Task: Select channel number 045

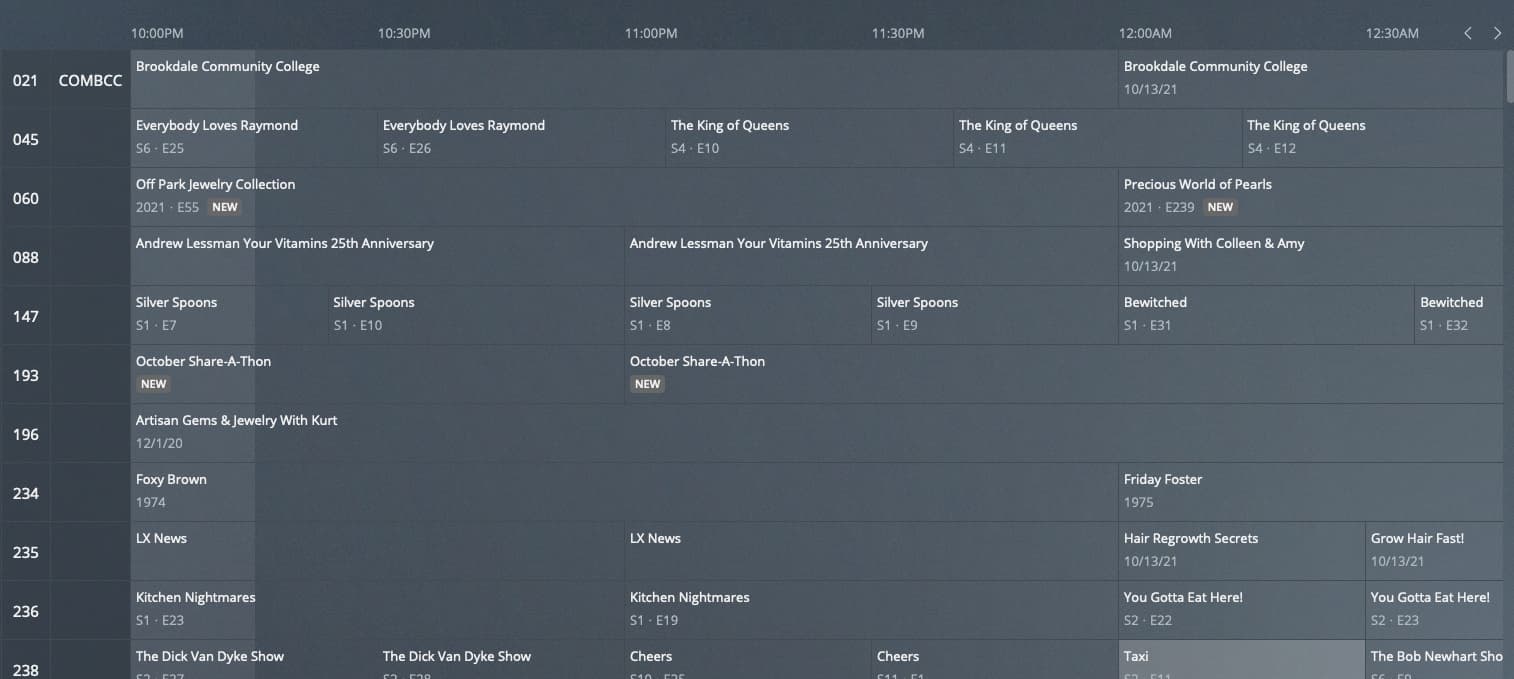Action: (25, 139)
